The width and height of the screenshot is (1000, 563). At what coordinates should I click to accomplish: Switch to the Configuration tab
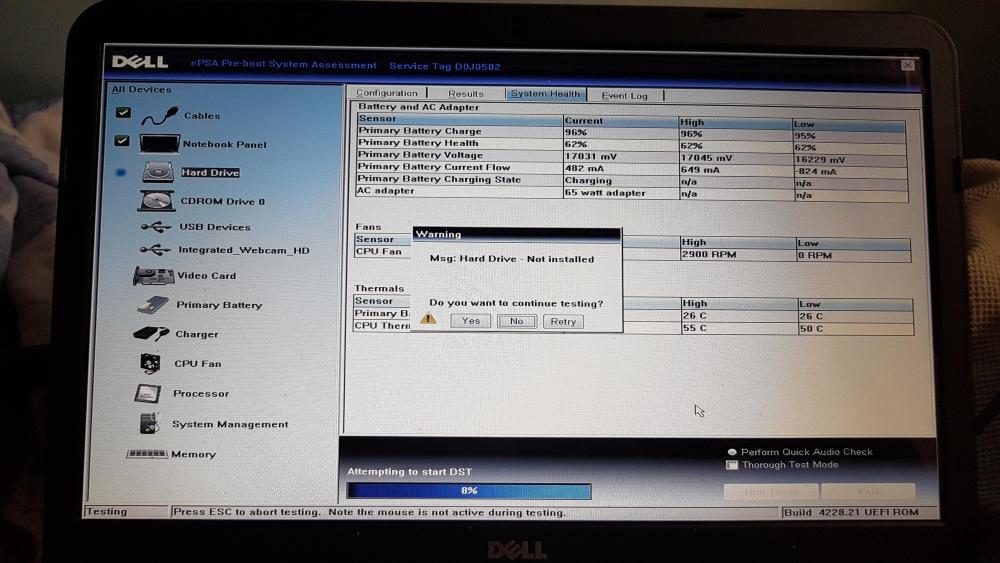tap(386, 93)
